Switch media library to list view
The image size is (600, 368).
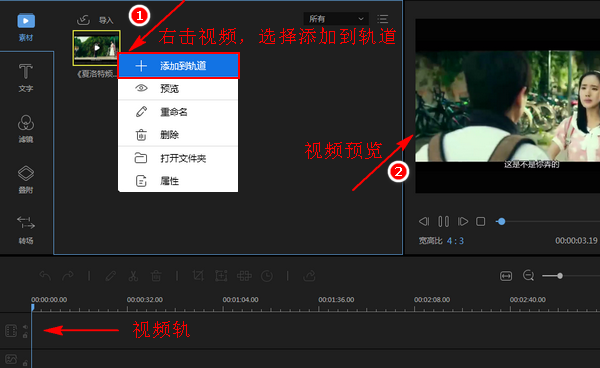(382, 19)
